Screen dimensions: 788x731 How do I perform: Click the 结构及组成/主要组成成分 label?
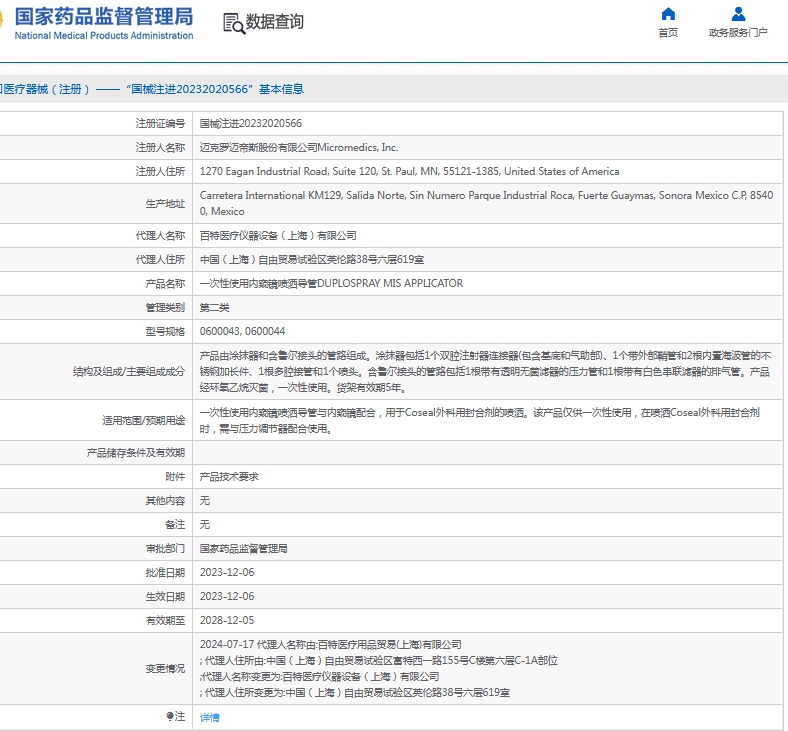pos(129,372)
